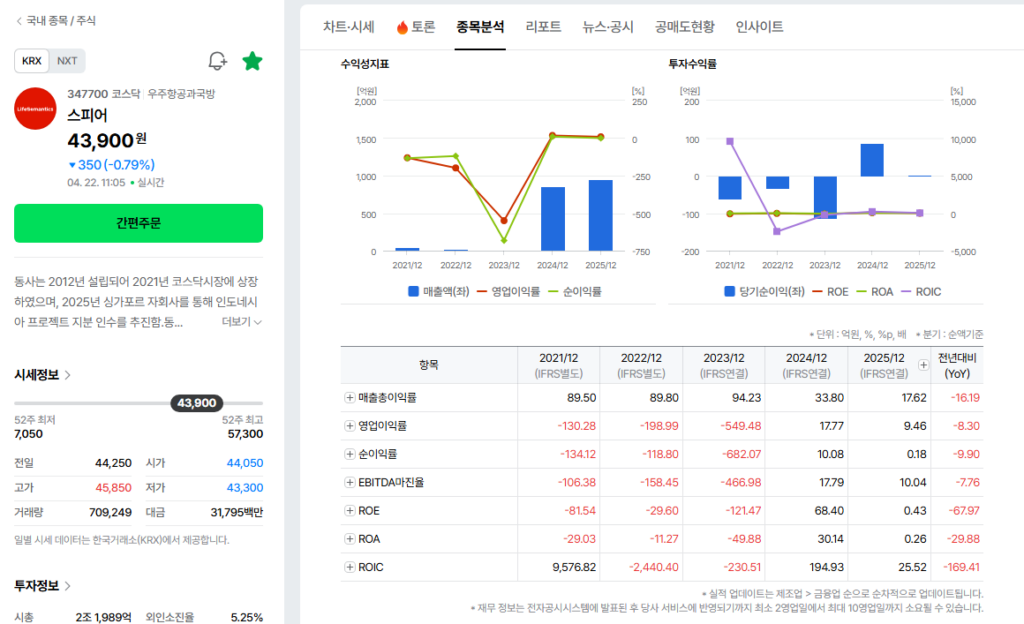Toggle ROA legend line

click(x=861, y=292)
